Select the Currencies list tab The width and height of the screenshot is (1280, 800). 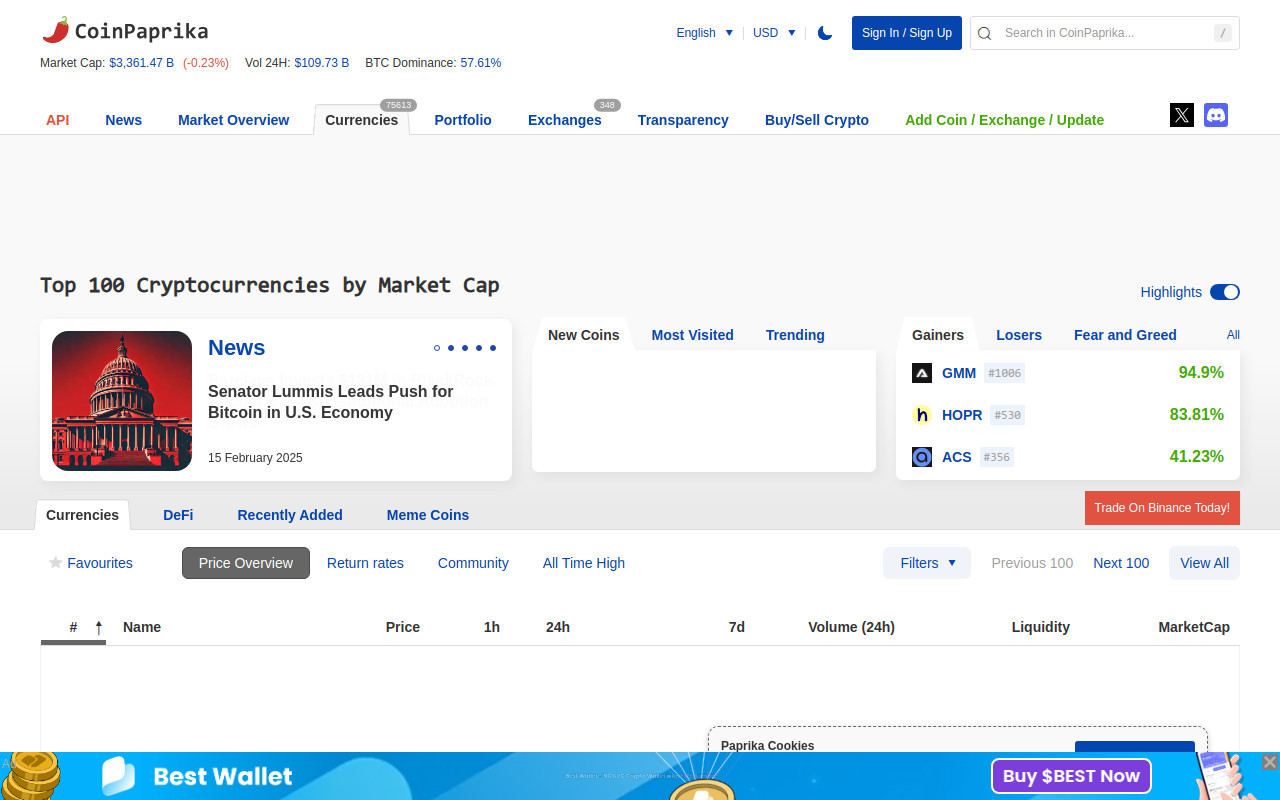click(82, 515)
